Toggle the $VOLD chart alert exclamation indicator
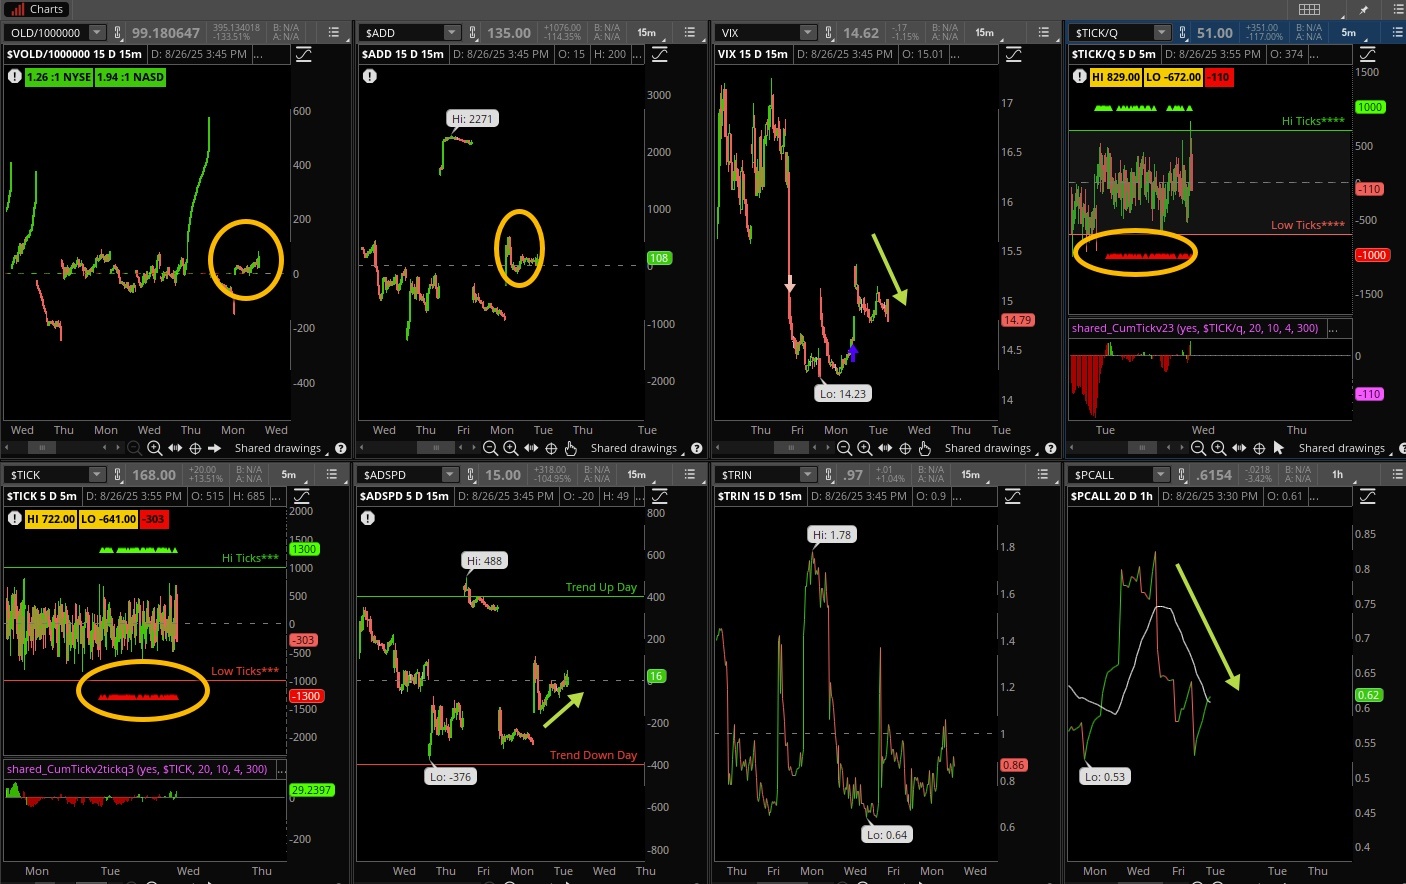Image resolution: width=1406 pixels, height=884 pixels. click(15, 76)
